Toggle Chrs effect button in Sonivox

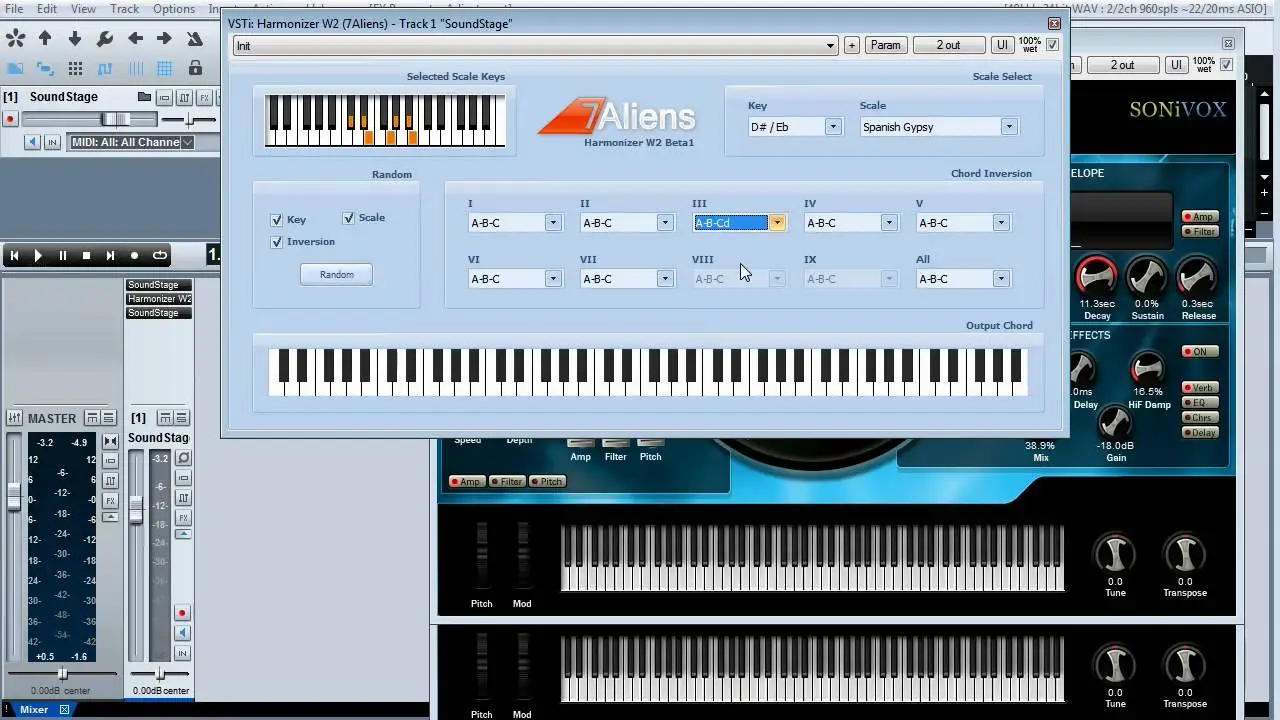(1199, 418)
